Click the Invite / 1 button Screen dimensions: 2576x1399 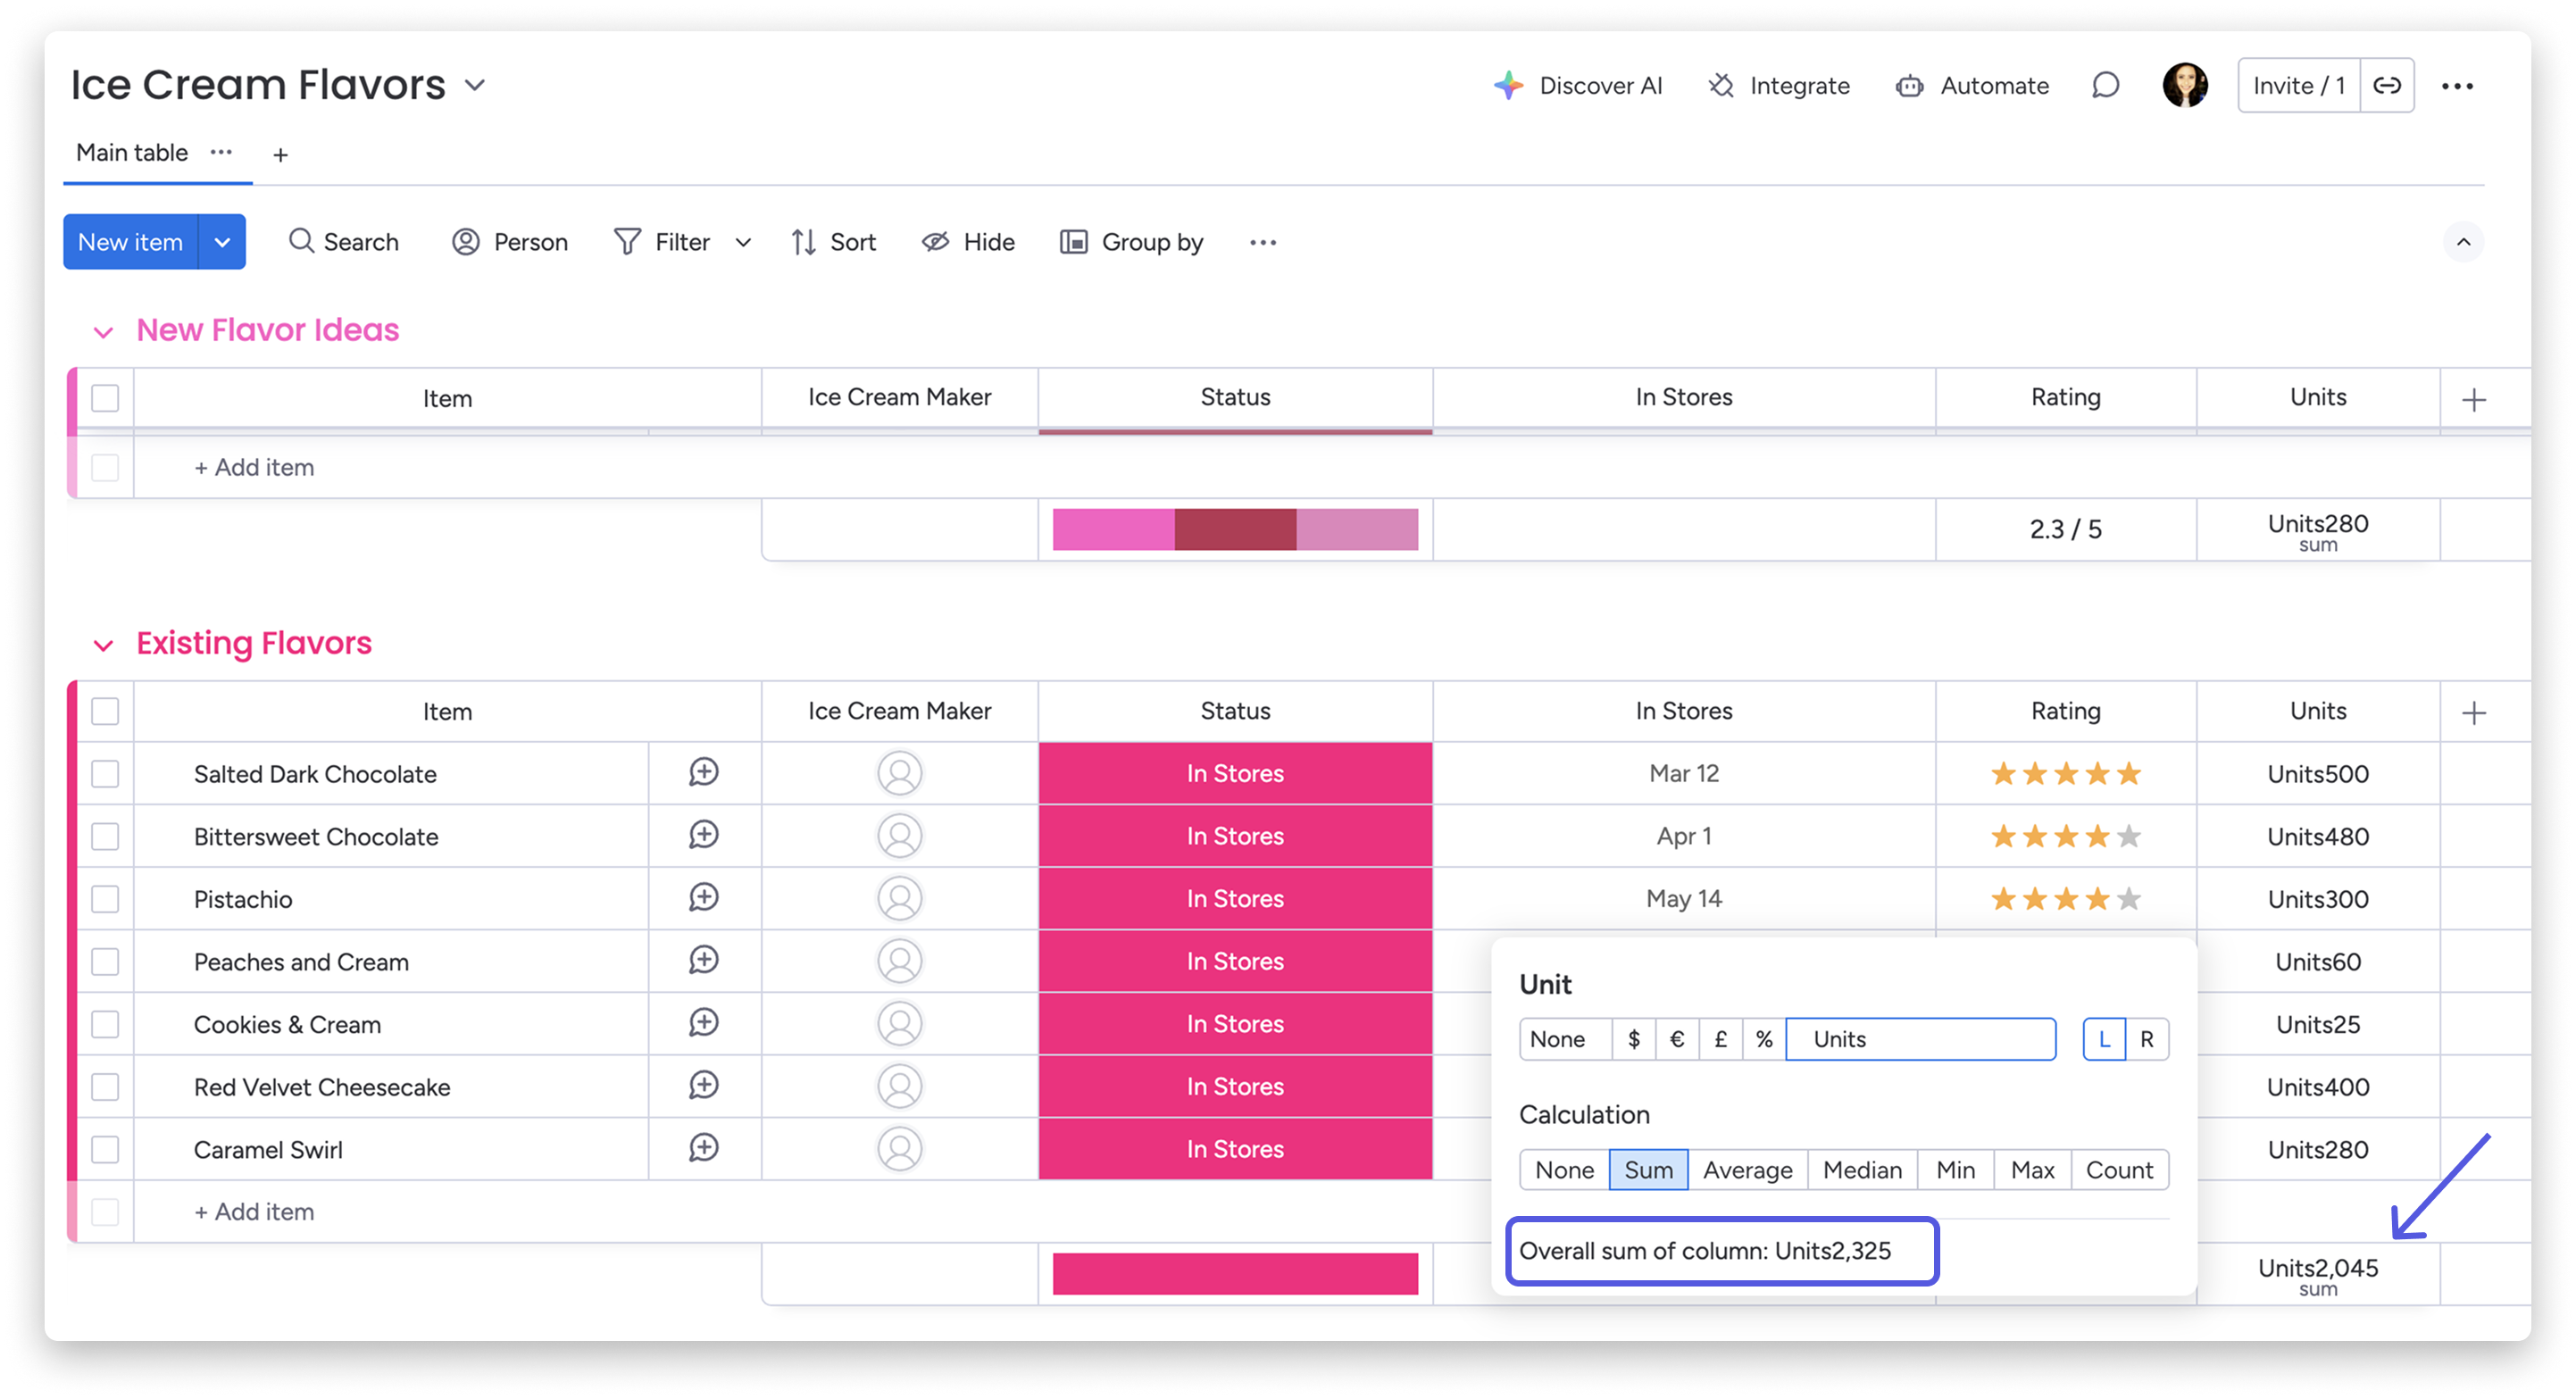click(x=2298, y=86)
